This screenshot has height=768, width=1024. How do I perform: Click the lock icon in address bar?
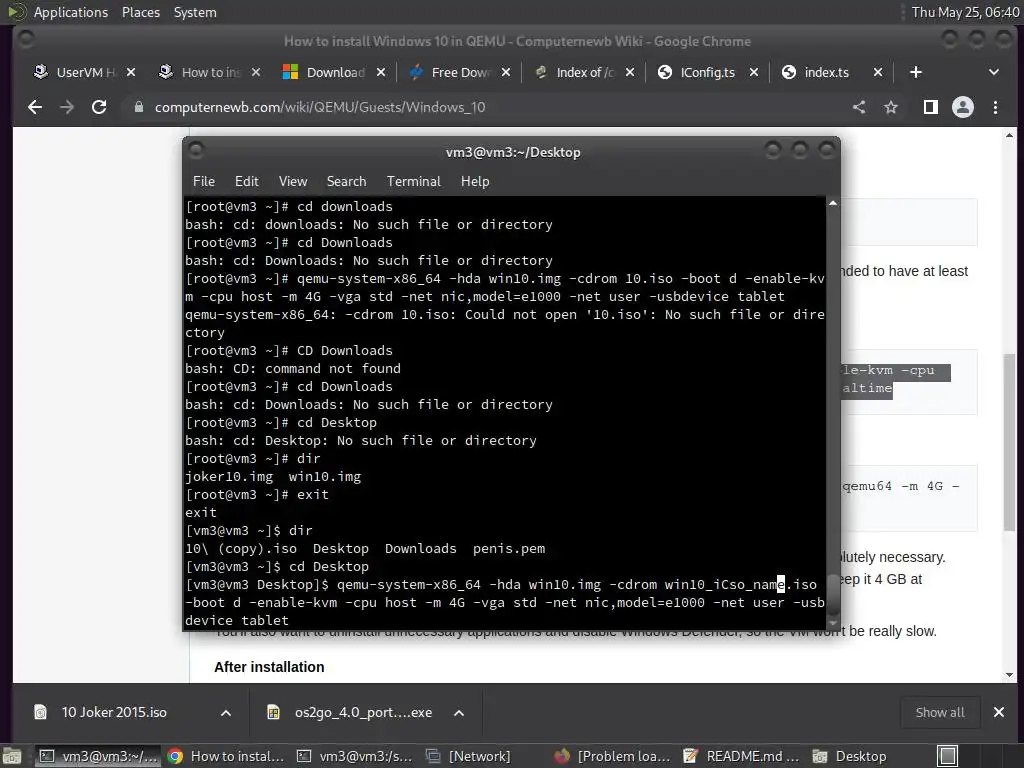click(x=138, y=107)
